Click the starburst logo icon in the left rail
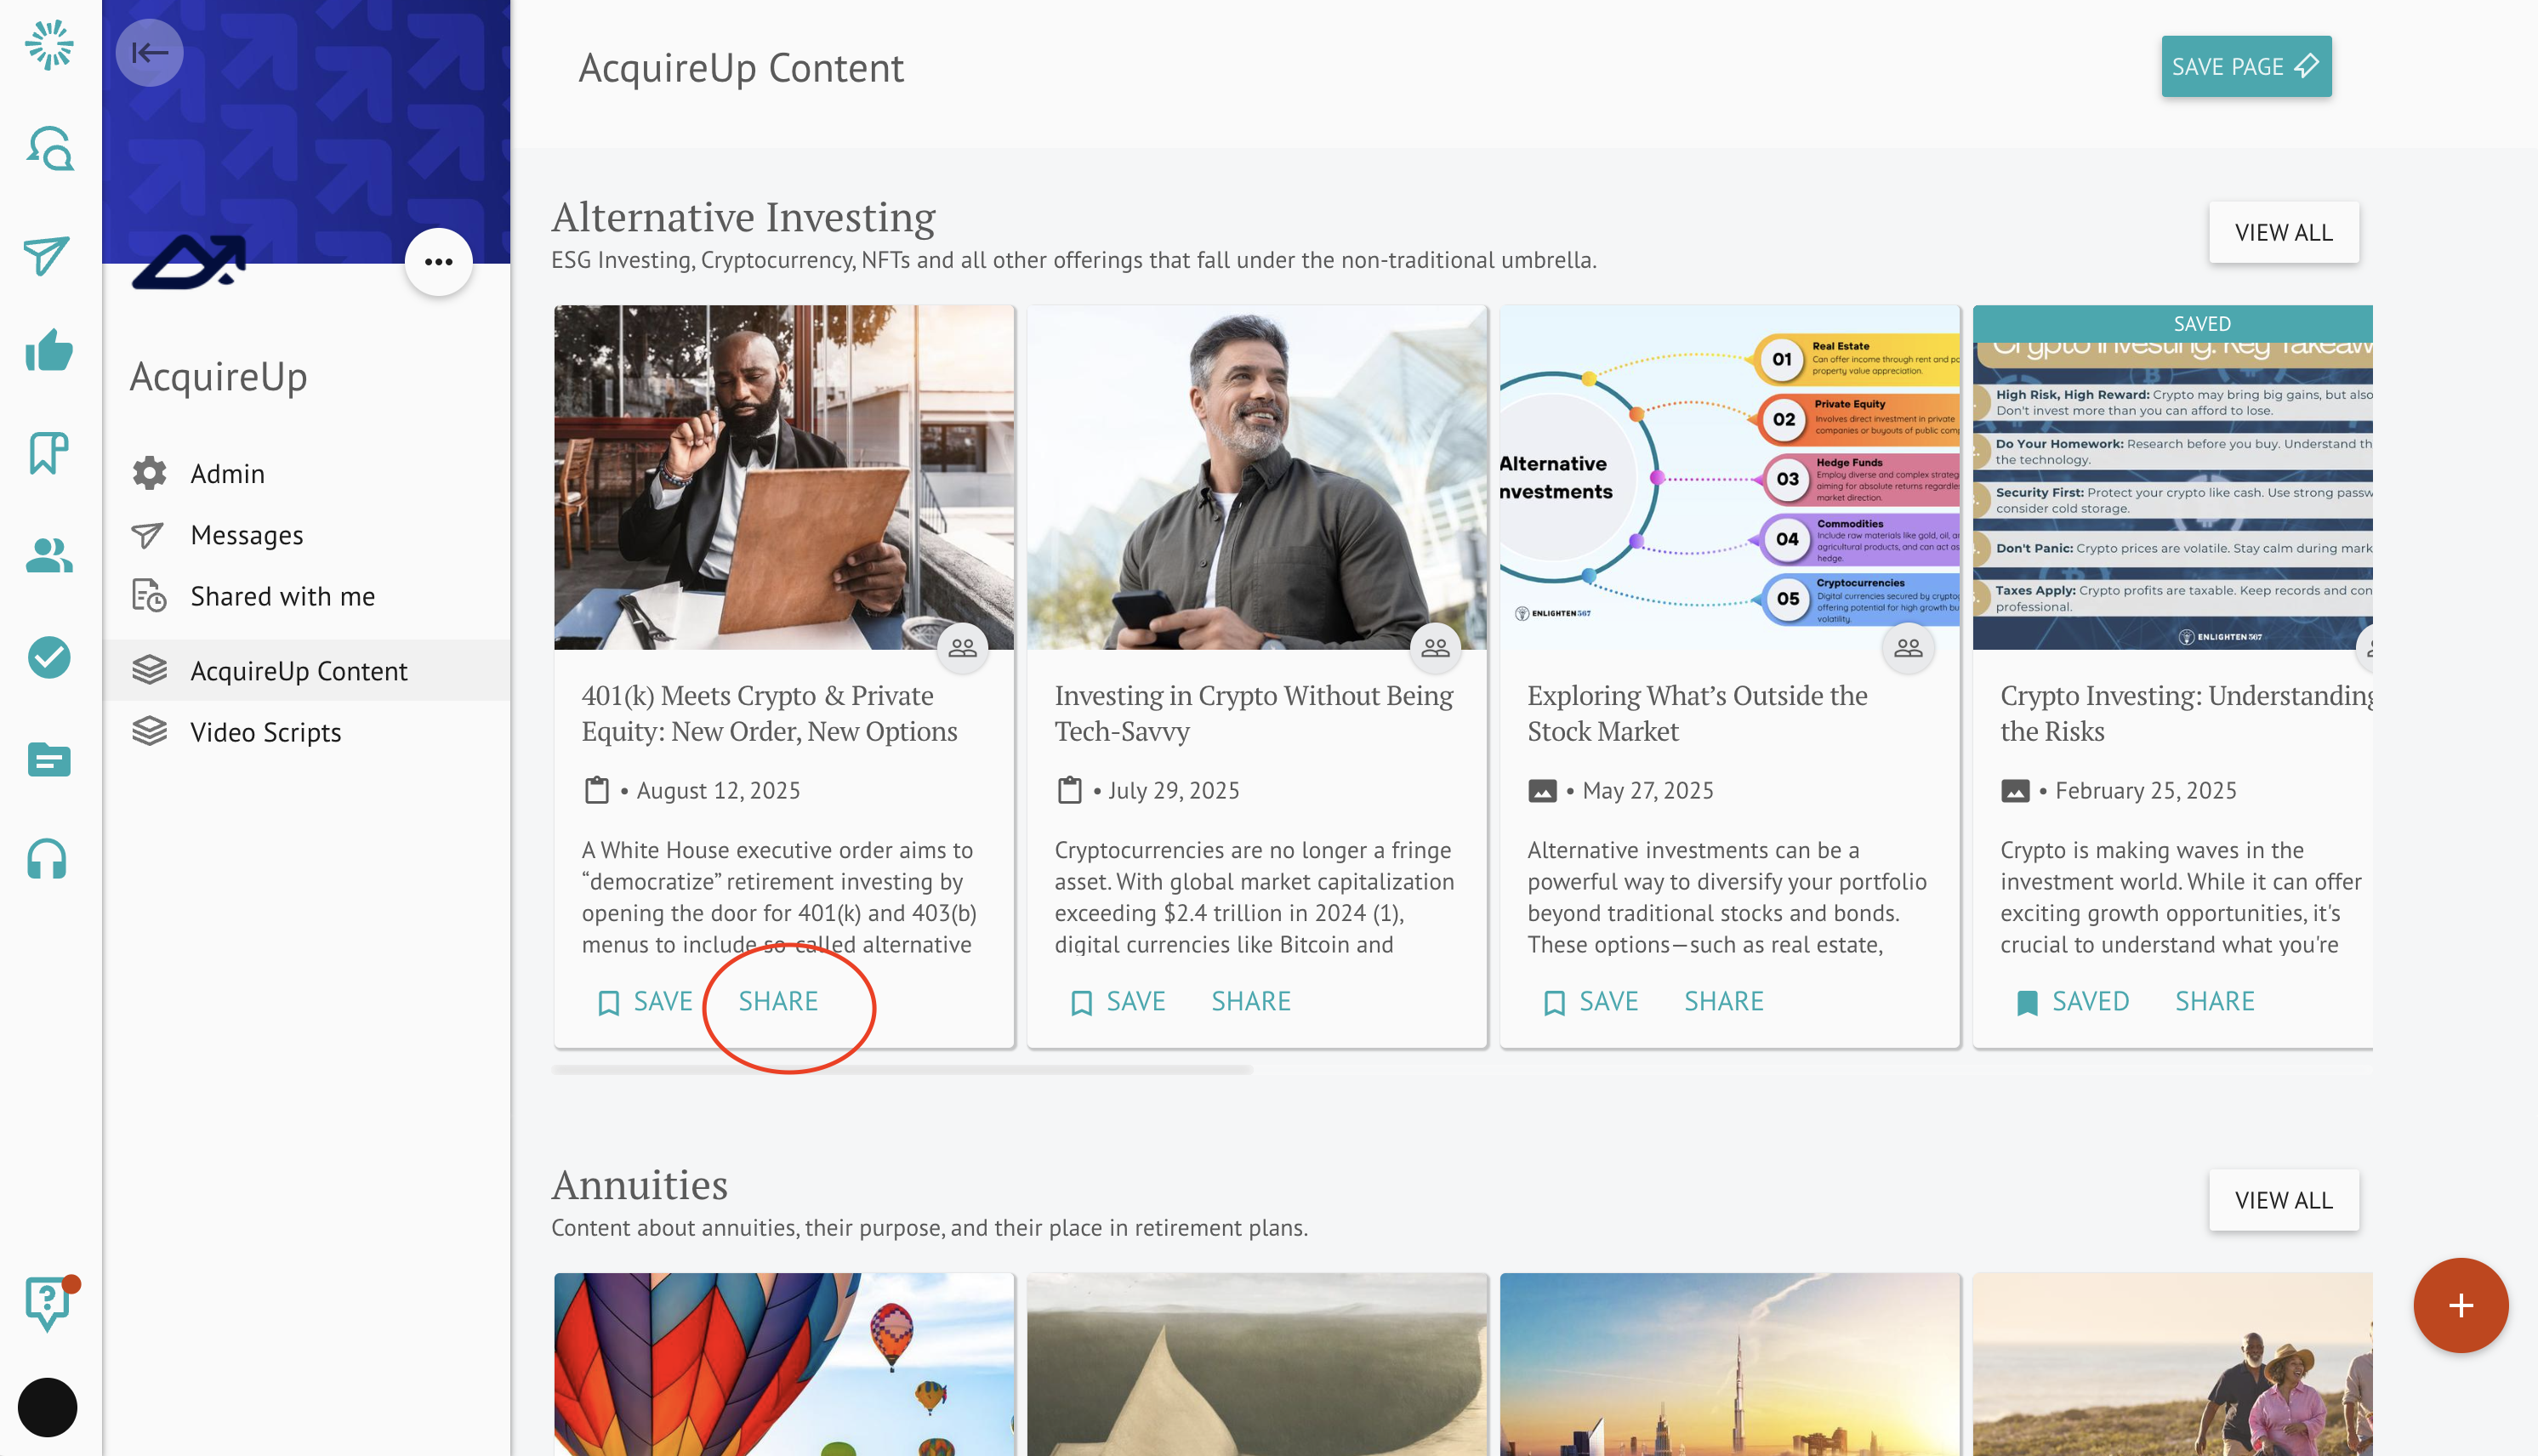The width and height of the screenshot is (2538, 1456). [x=49, y=45]
